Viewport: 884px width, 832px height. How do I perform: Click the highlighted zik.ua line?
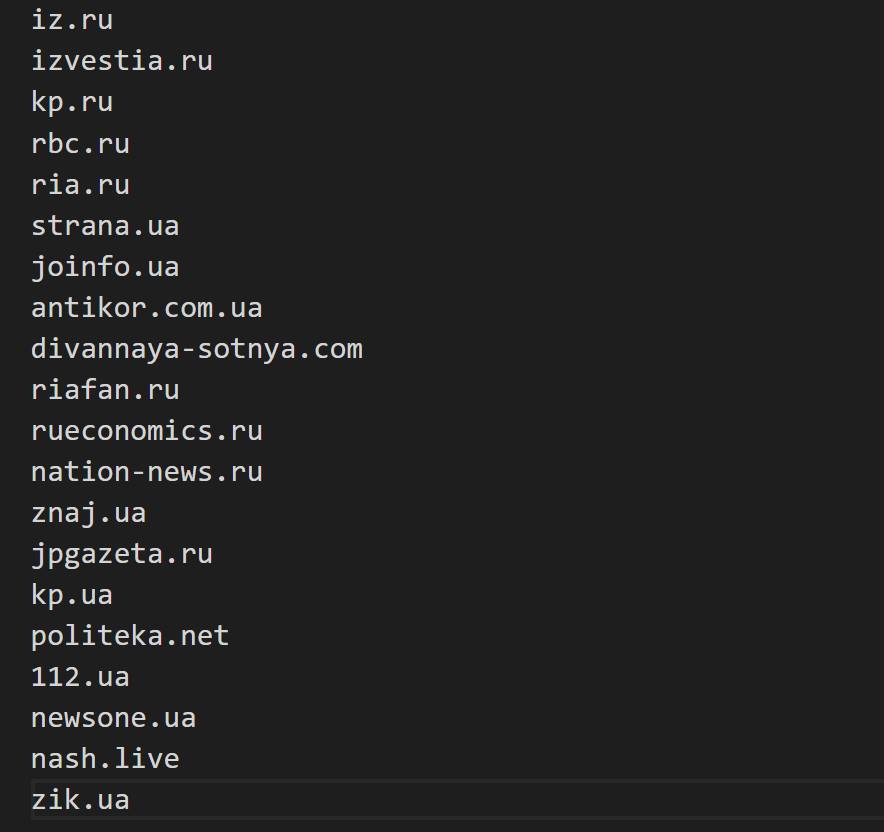(x=80, y=800)
